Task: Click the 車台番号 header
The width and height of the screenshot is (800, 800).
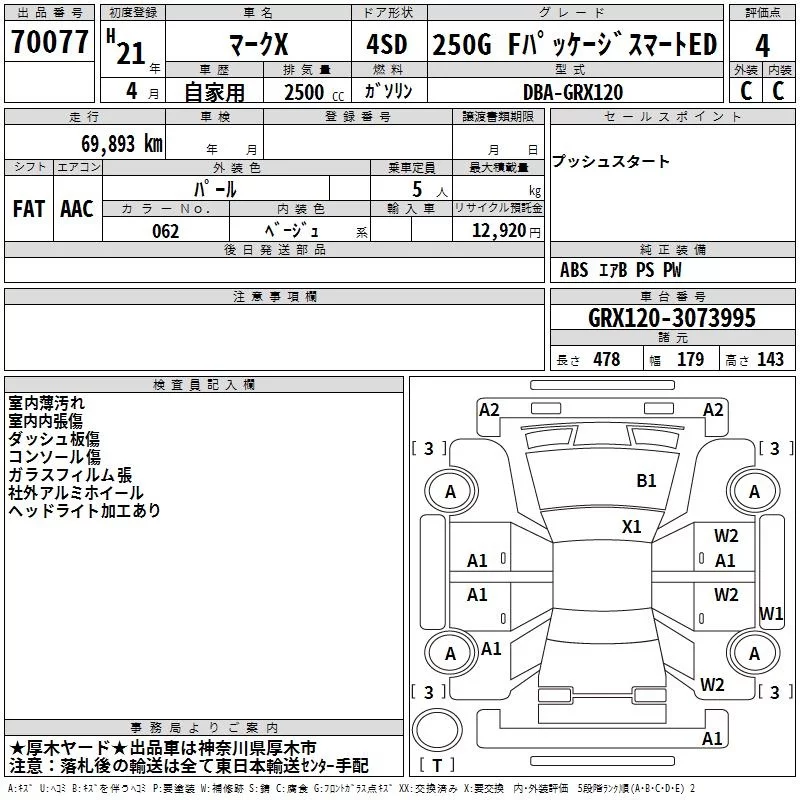Action: (x=672, y=296)
